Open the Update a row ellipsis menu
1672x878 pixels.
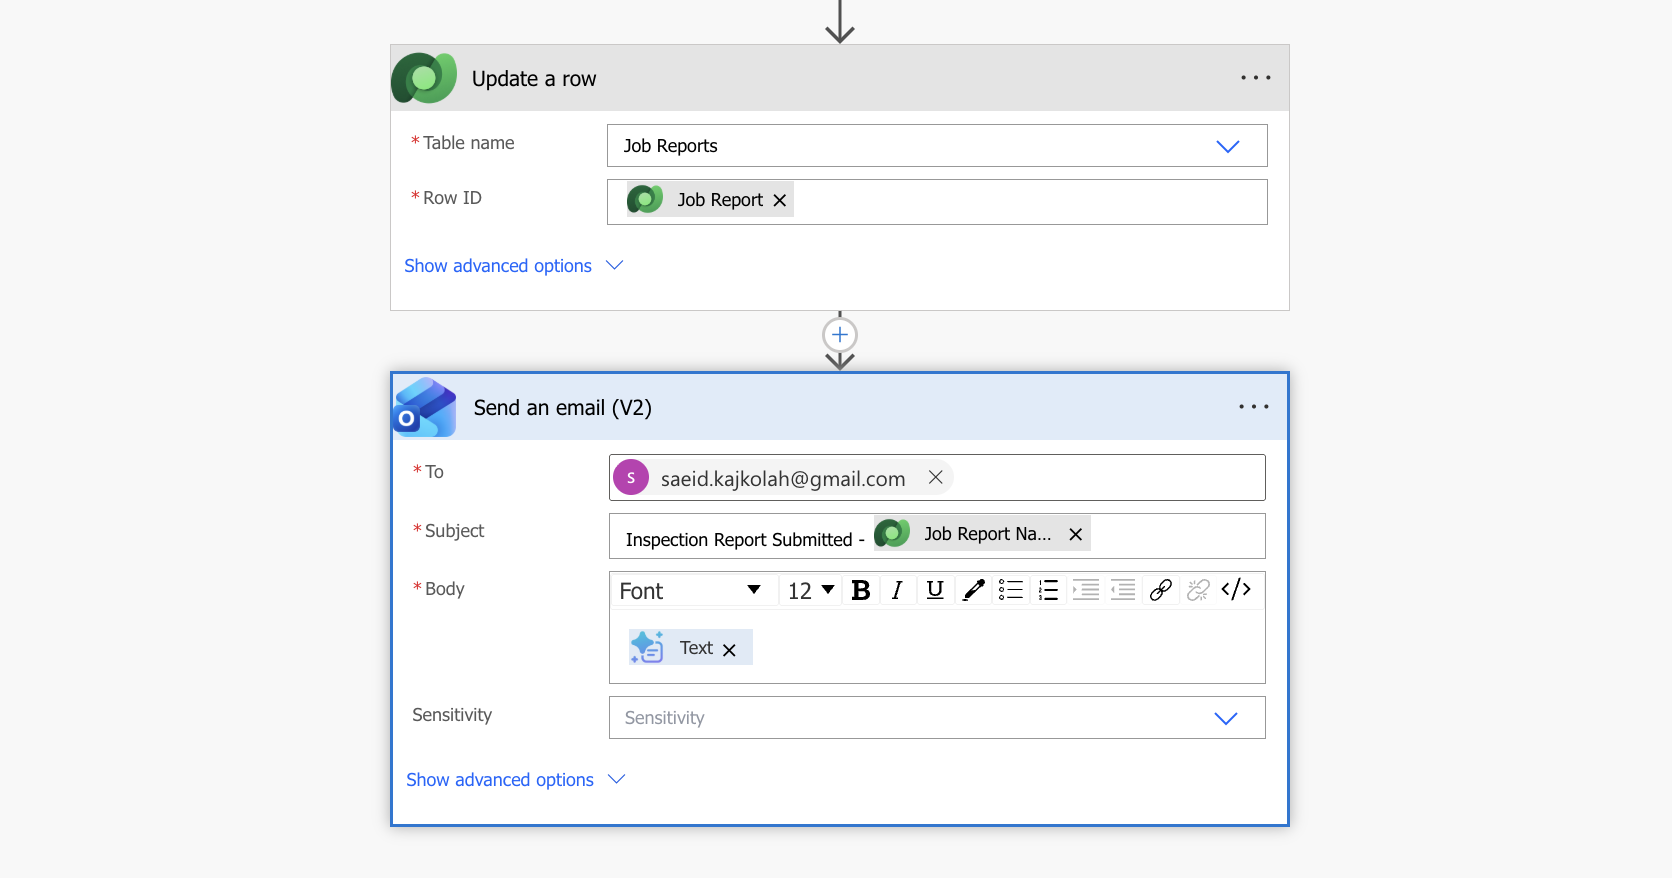point(1255,78)
